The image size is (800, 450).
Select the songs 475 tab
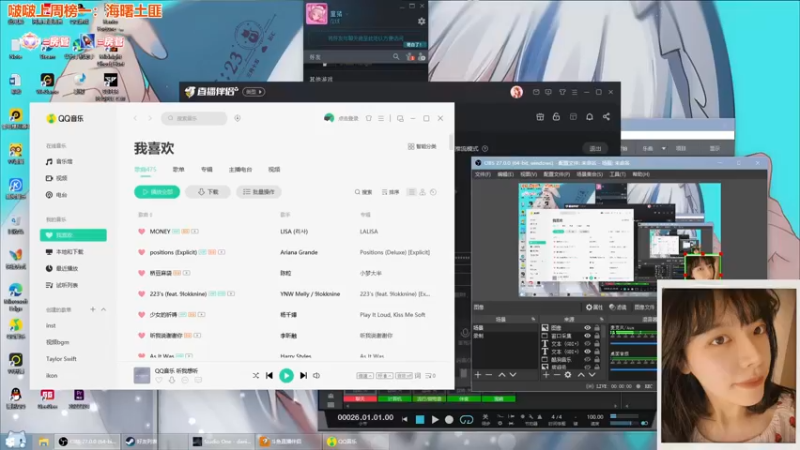145,169
